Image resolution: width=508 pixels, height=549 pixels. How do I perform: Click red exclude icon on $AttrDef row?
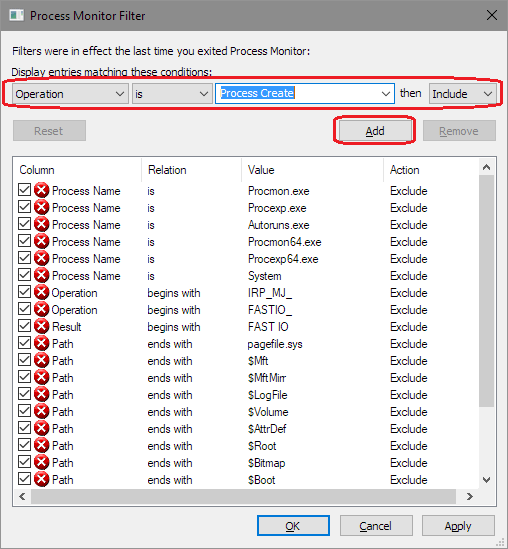point(41,429)
